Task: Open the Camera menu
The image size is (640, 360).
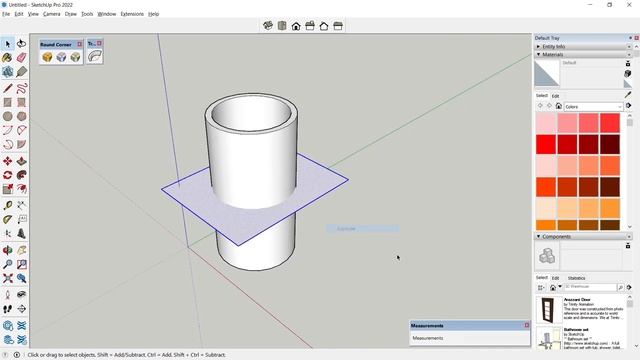Action: (51, 14)
